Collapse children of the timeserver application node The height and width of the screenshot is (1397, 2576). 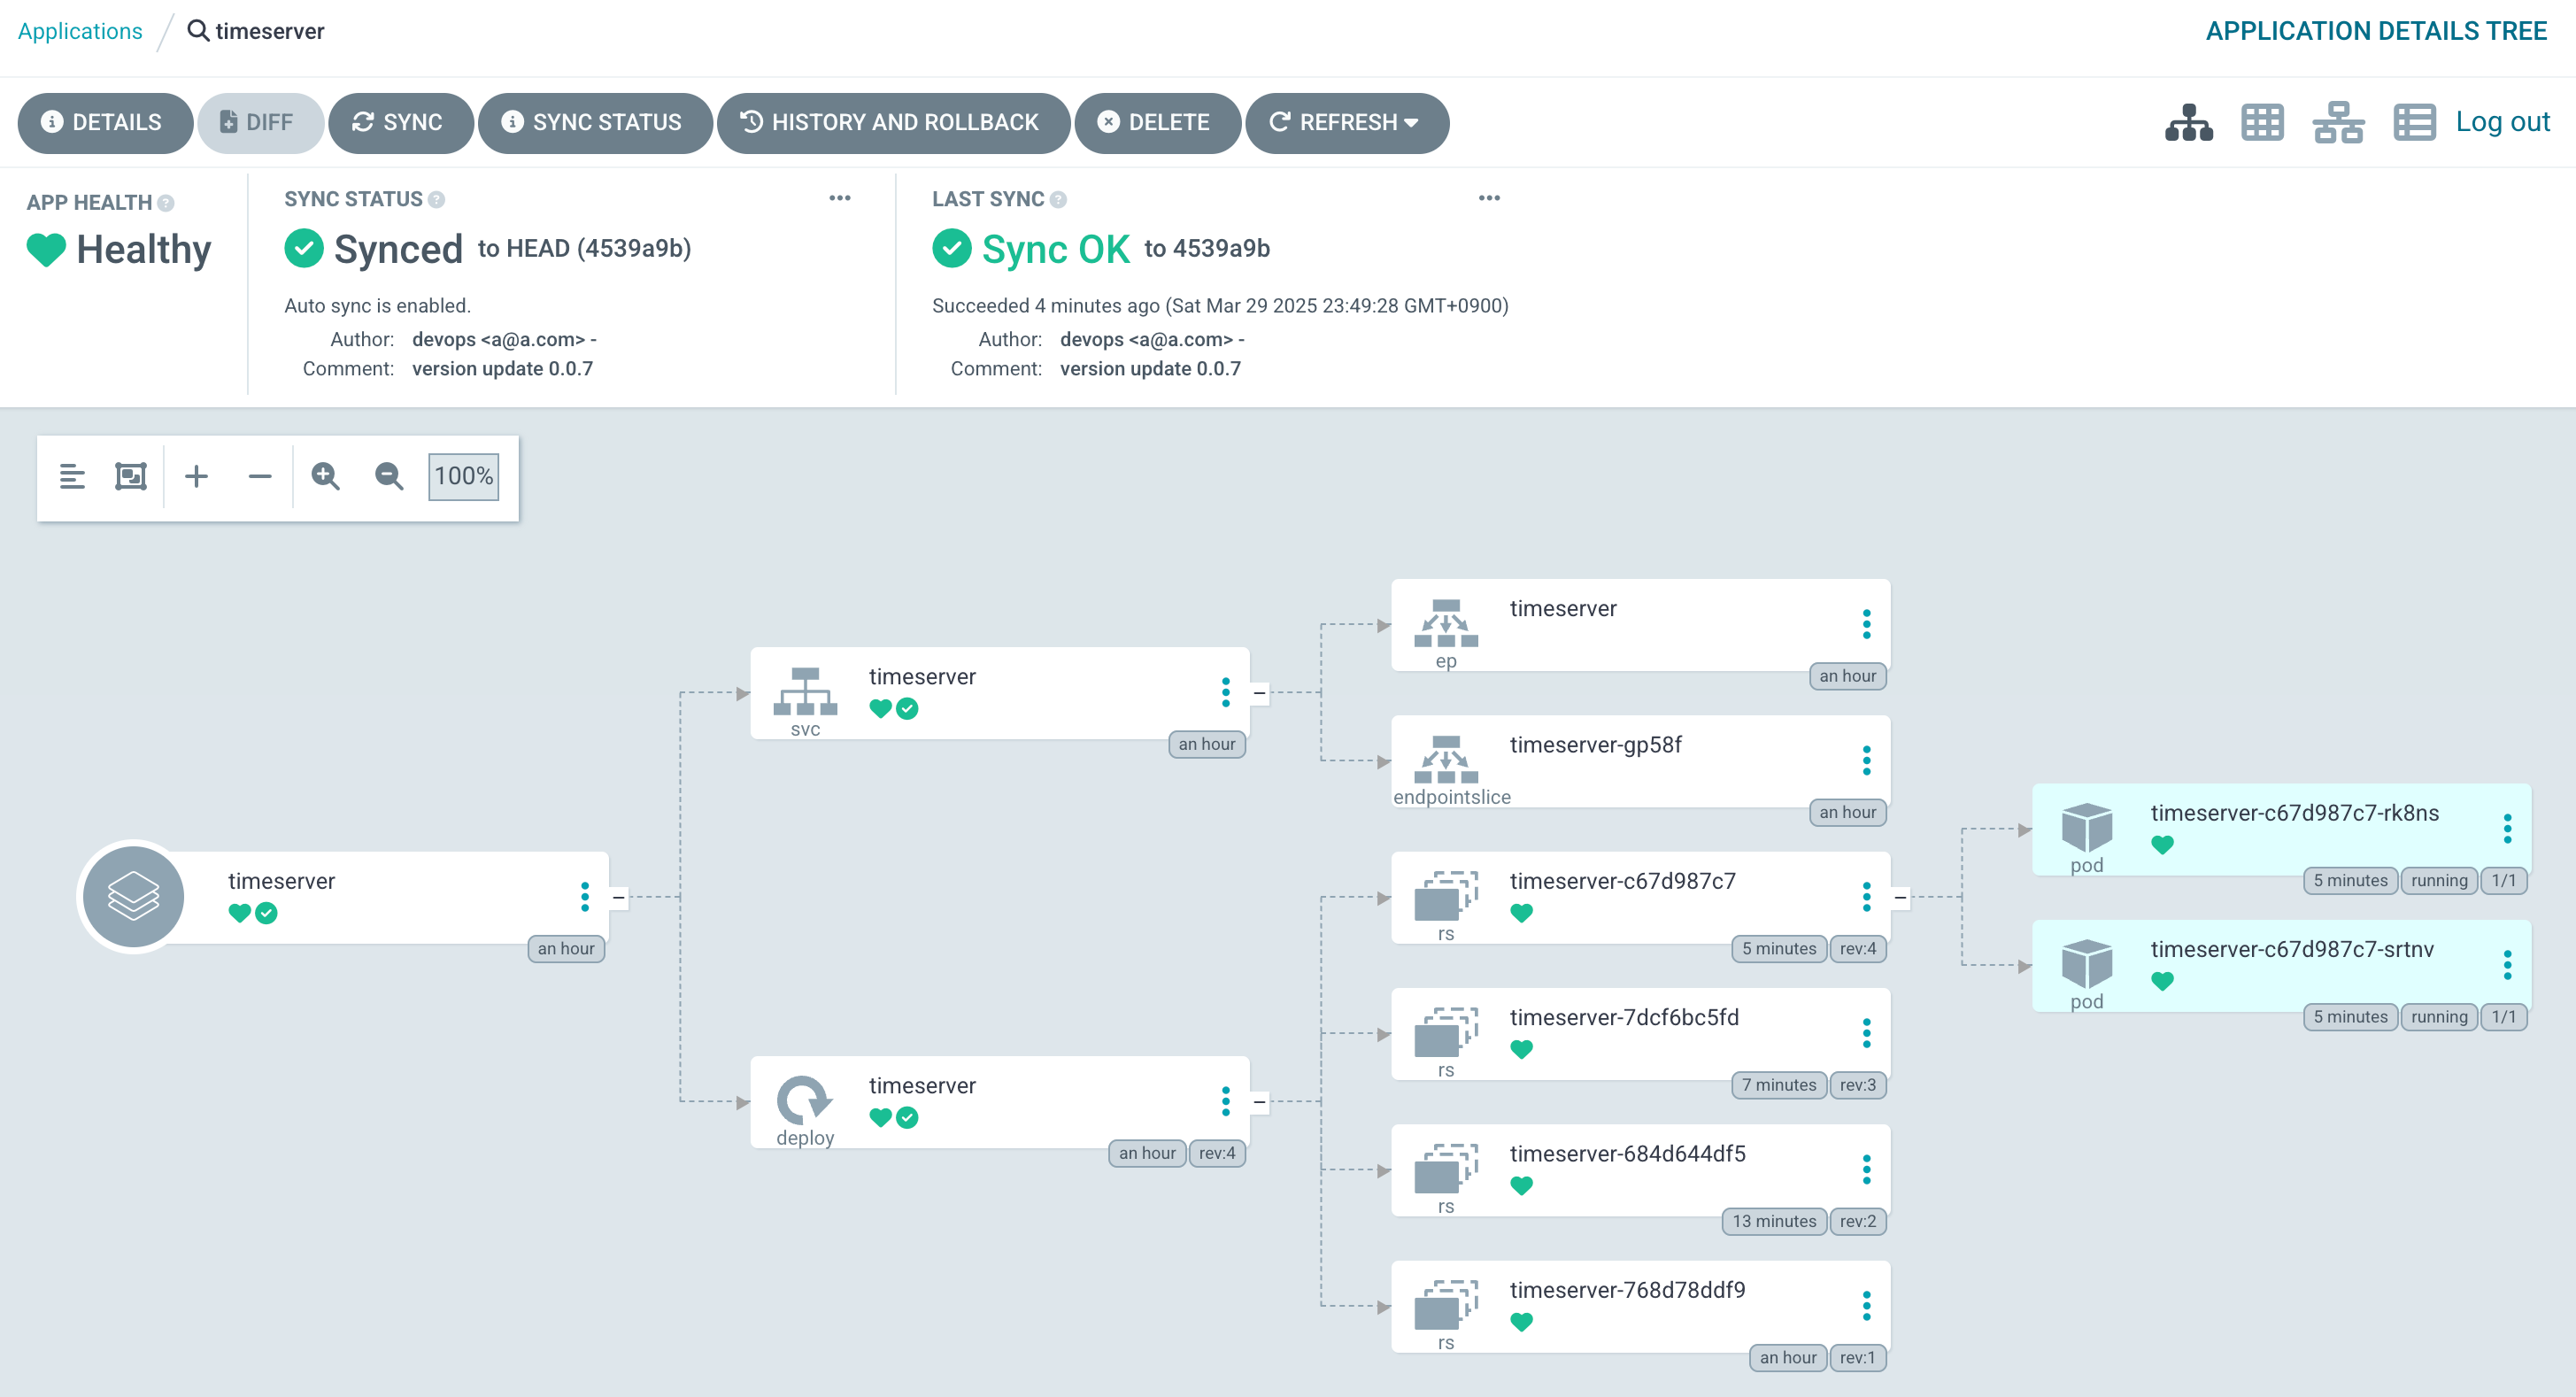point(619,898)
